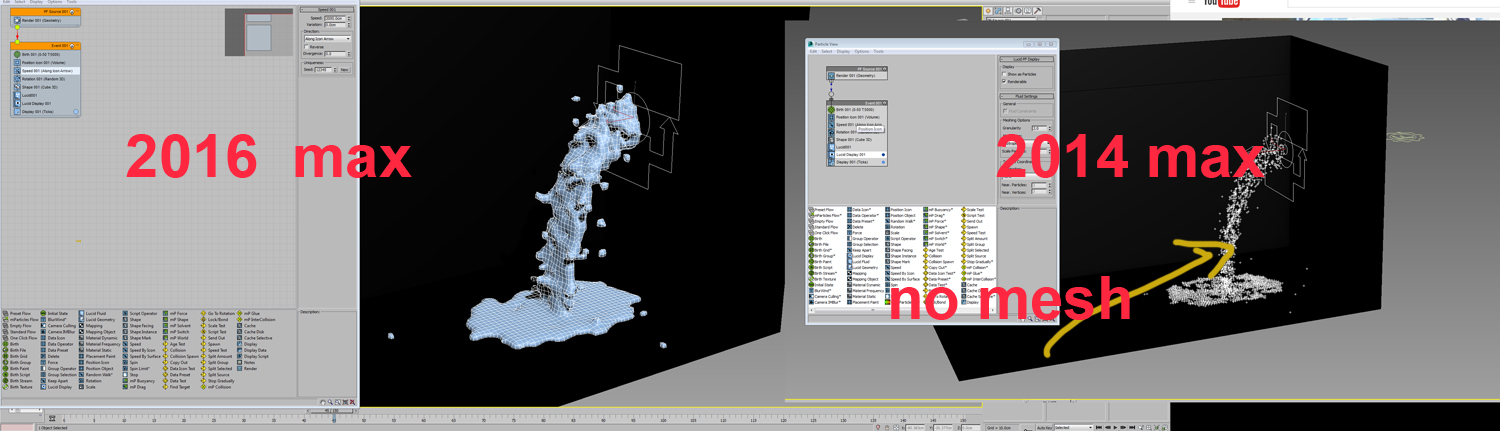Select Lucid Display 001 in the left event
Screen dimensions: 1500x431
pyautogui.click(x=37, y=103)
